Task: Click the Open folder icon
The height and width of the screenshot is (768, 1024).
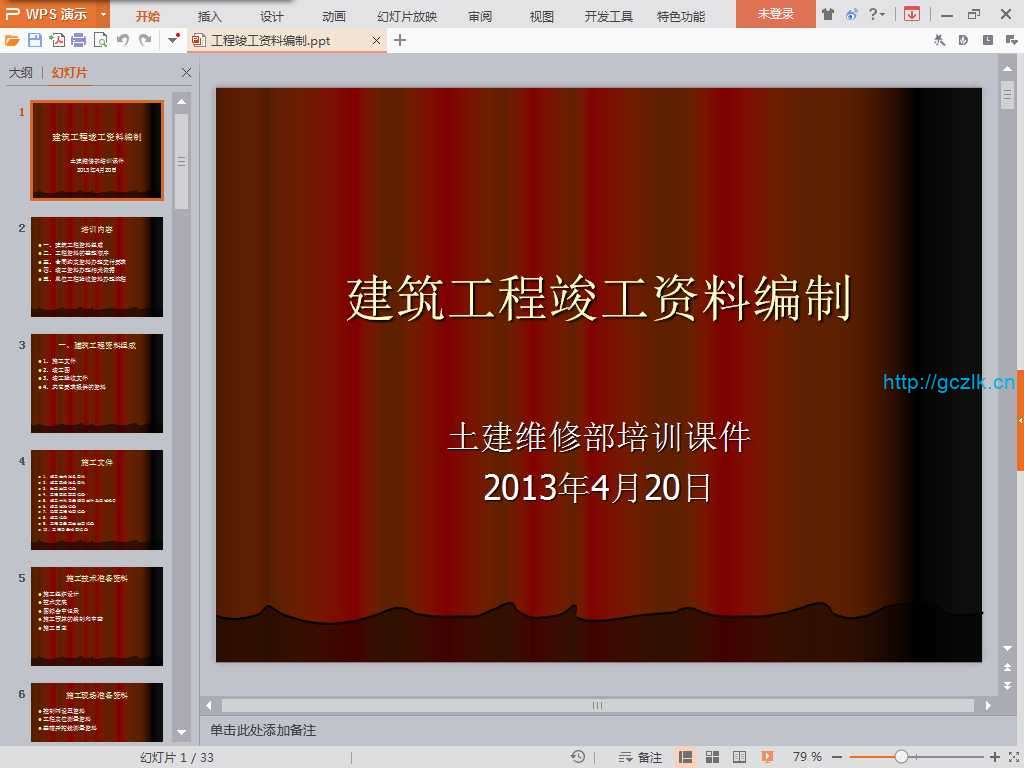Action: click(x=12, y=40)
